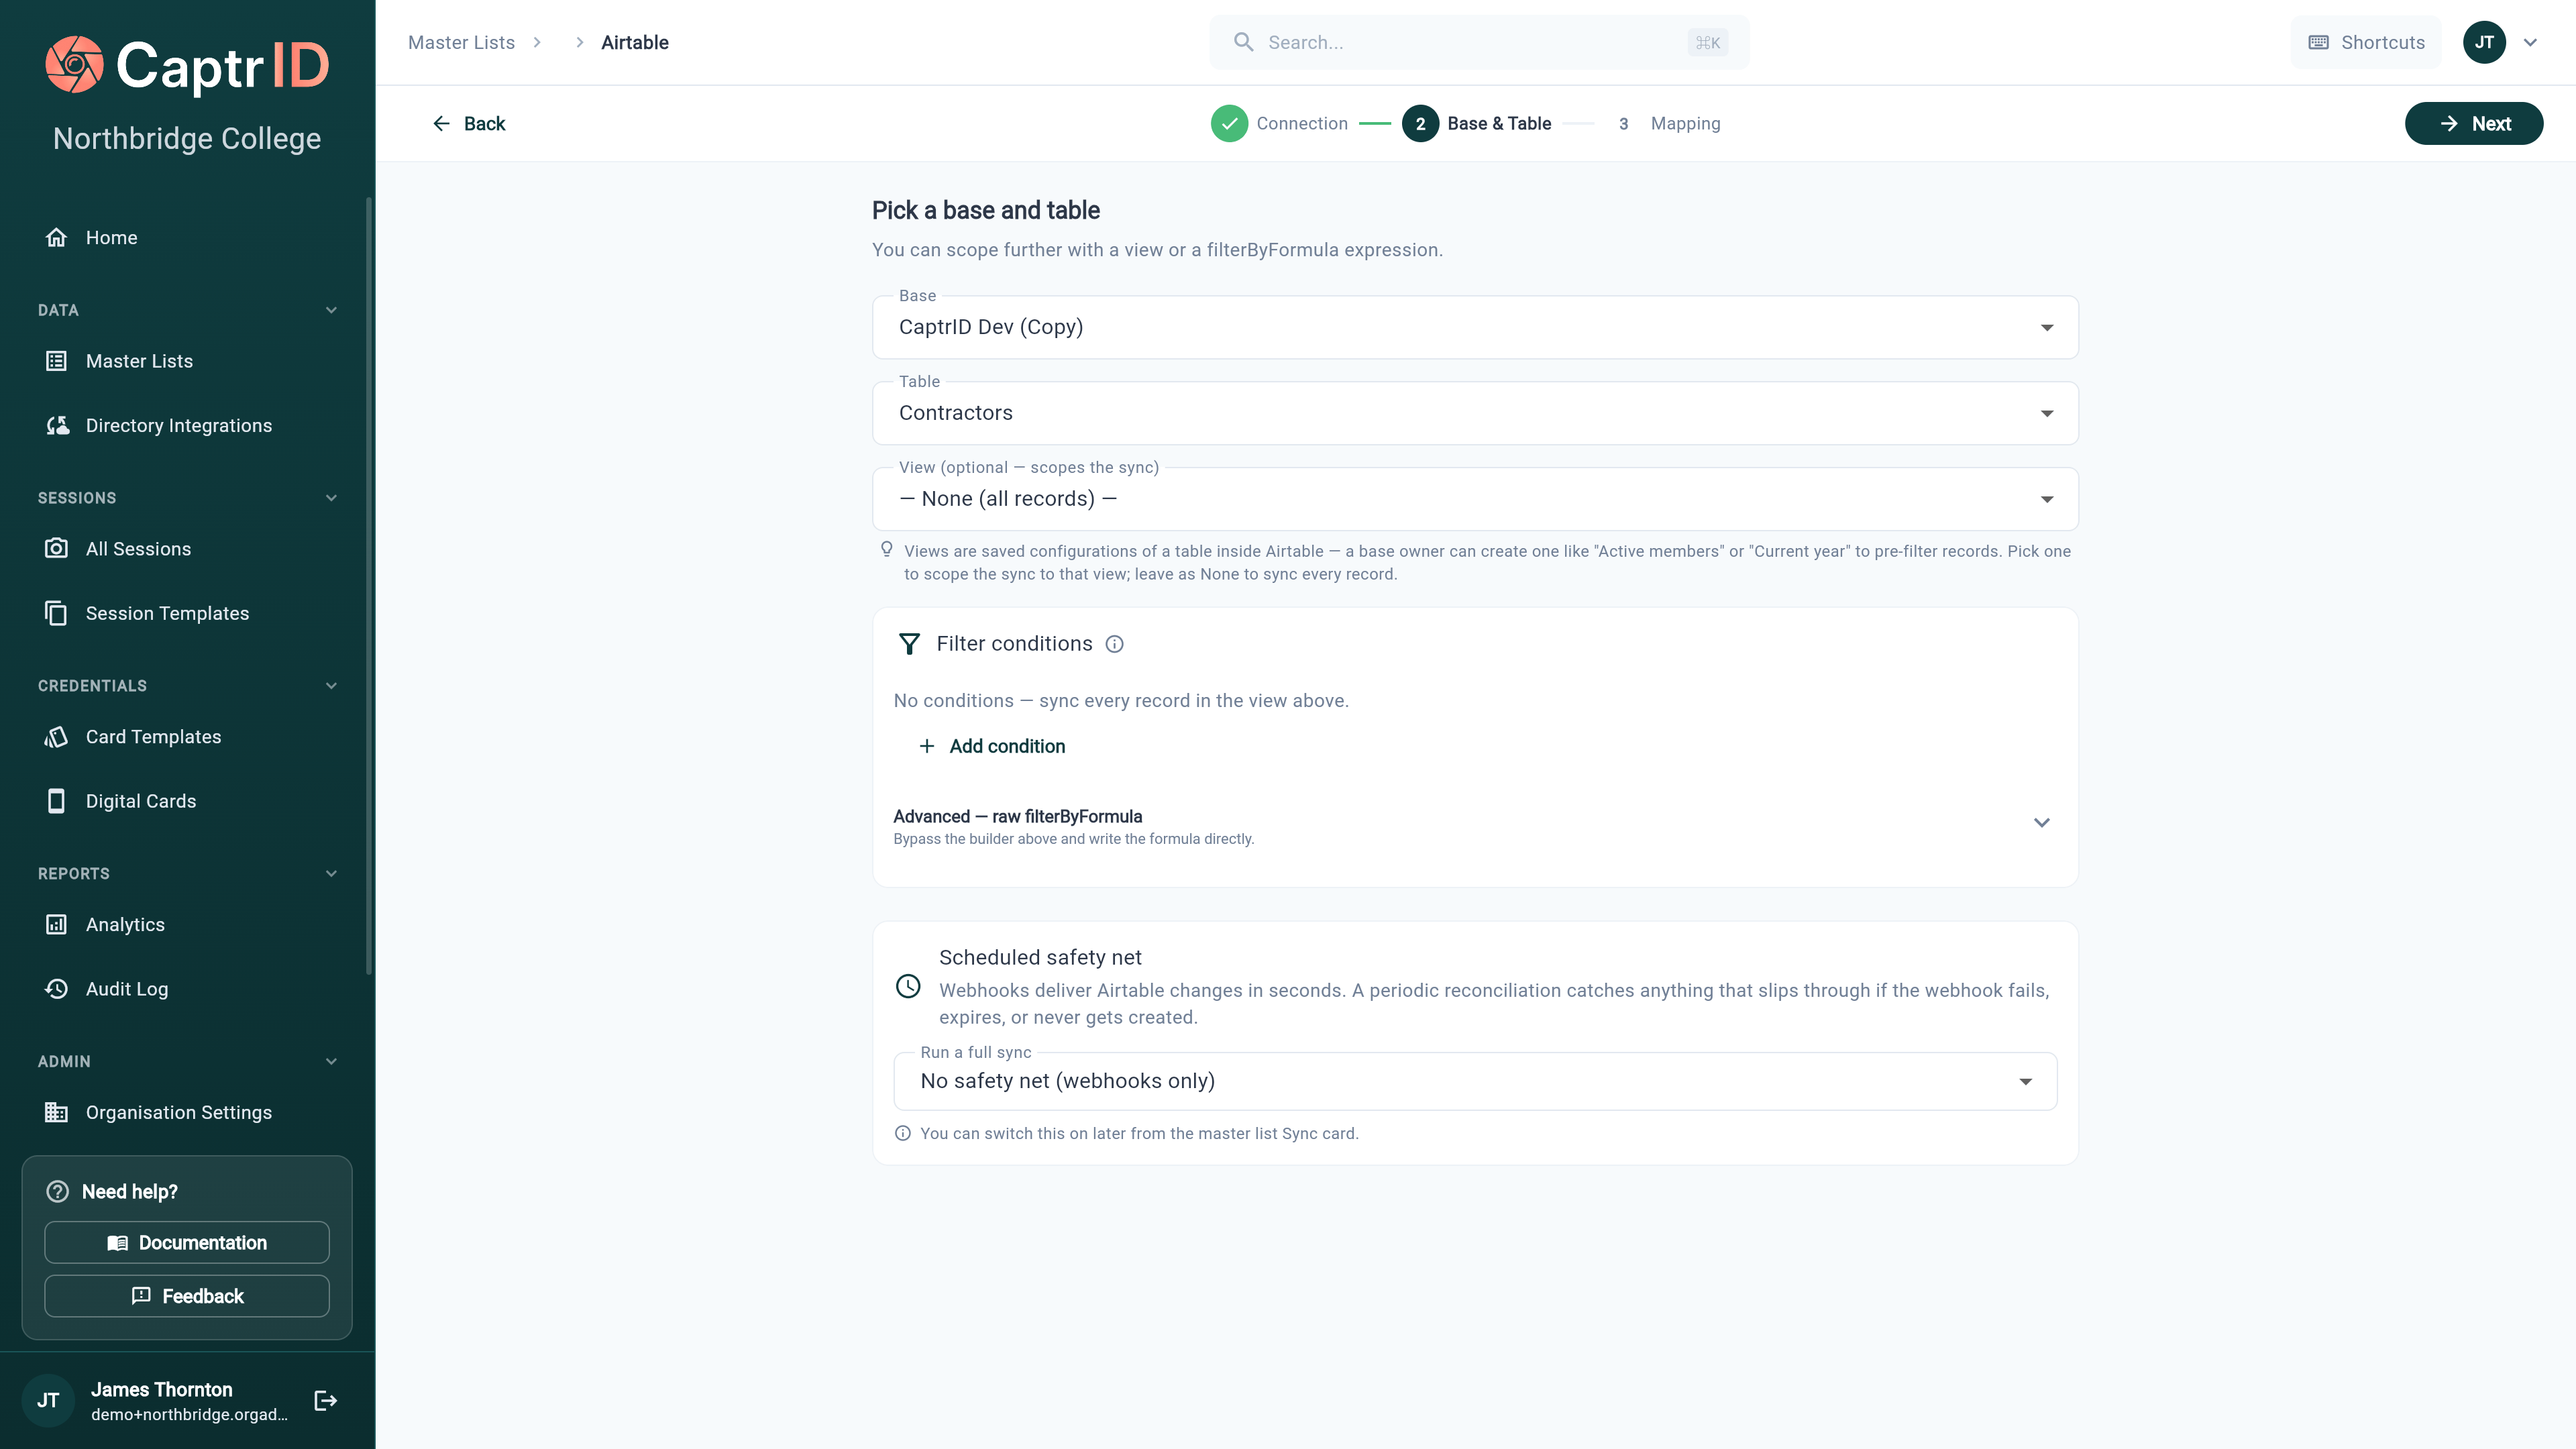The height and width of the screenshot is (1449, 2576).
Task: Click the keyboard icon in Shortcuts
Action: tap(2319, 42)
